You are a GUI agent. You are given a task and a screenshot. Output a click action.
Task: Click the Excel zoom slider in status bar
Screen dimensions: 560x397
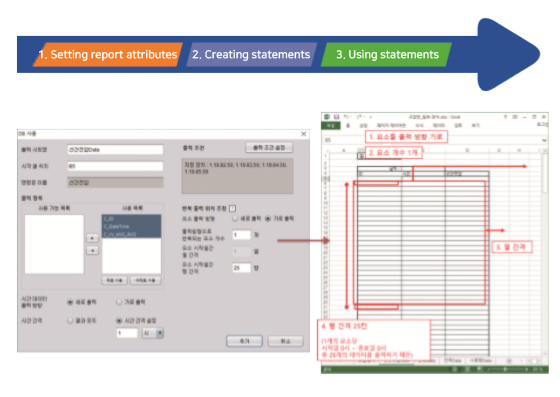tap(506, 370)
